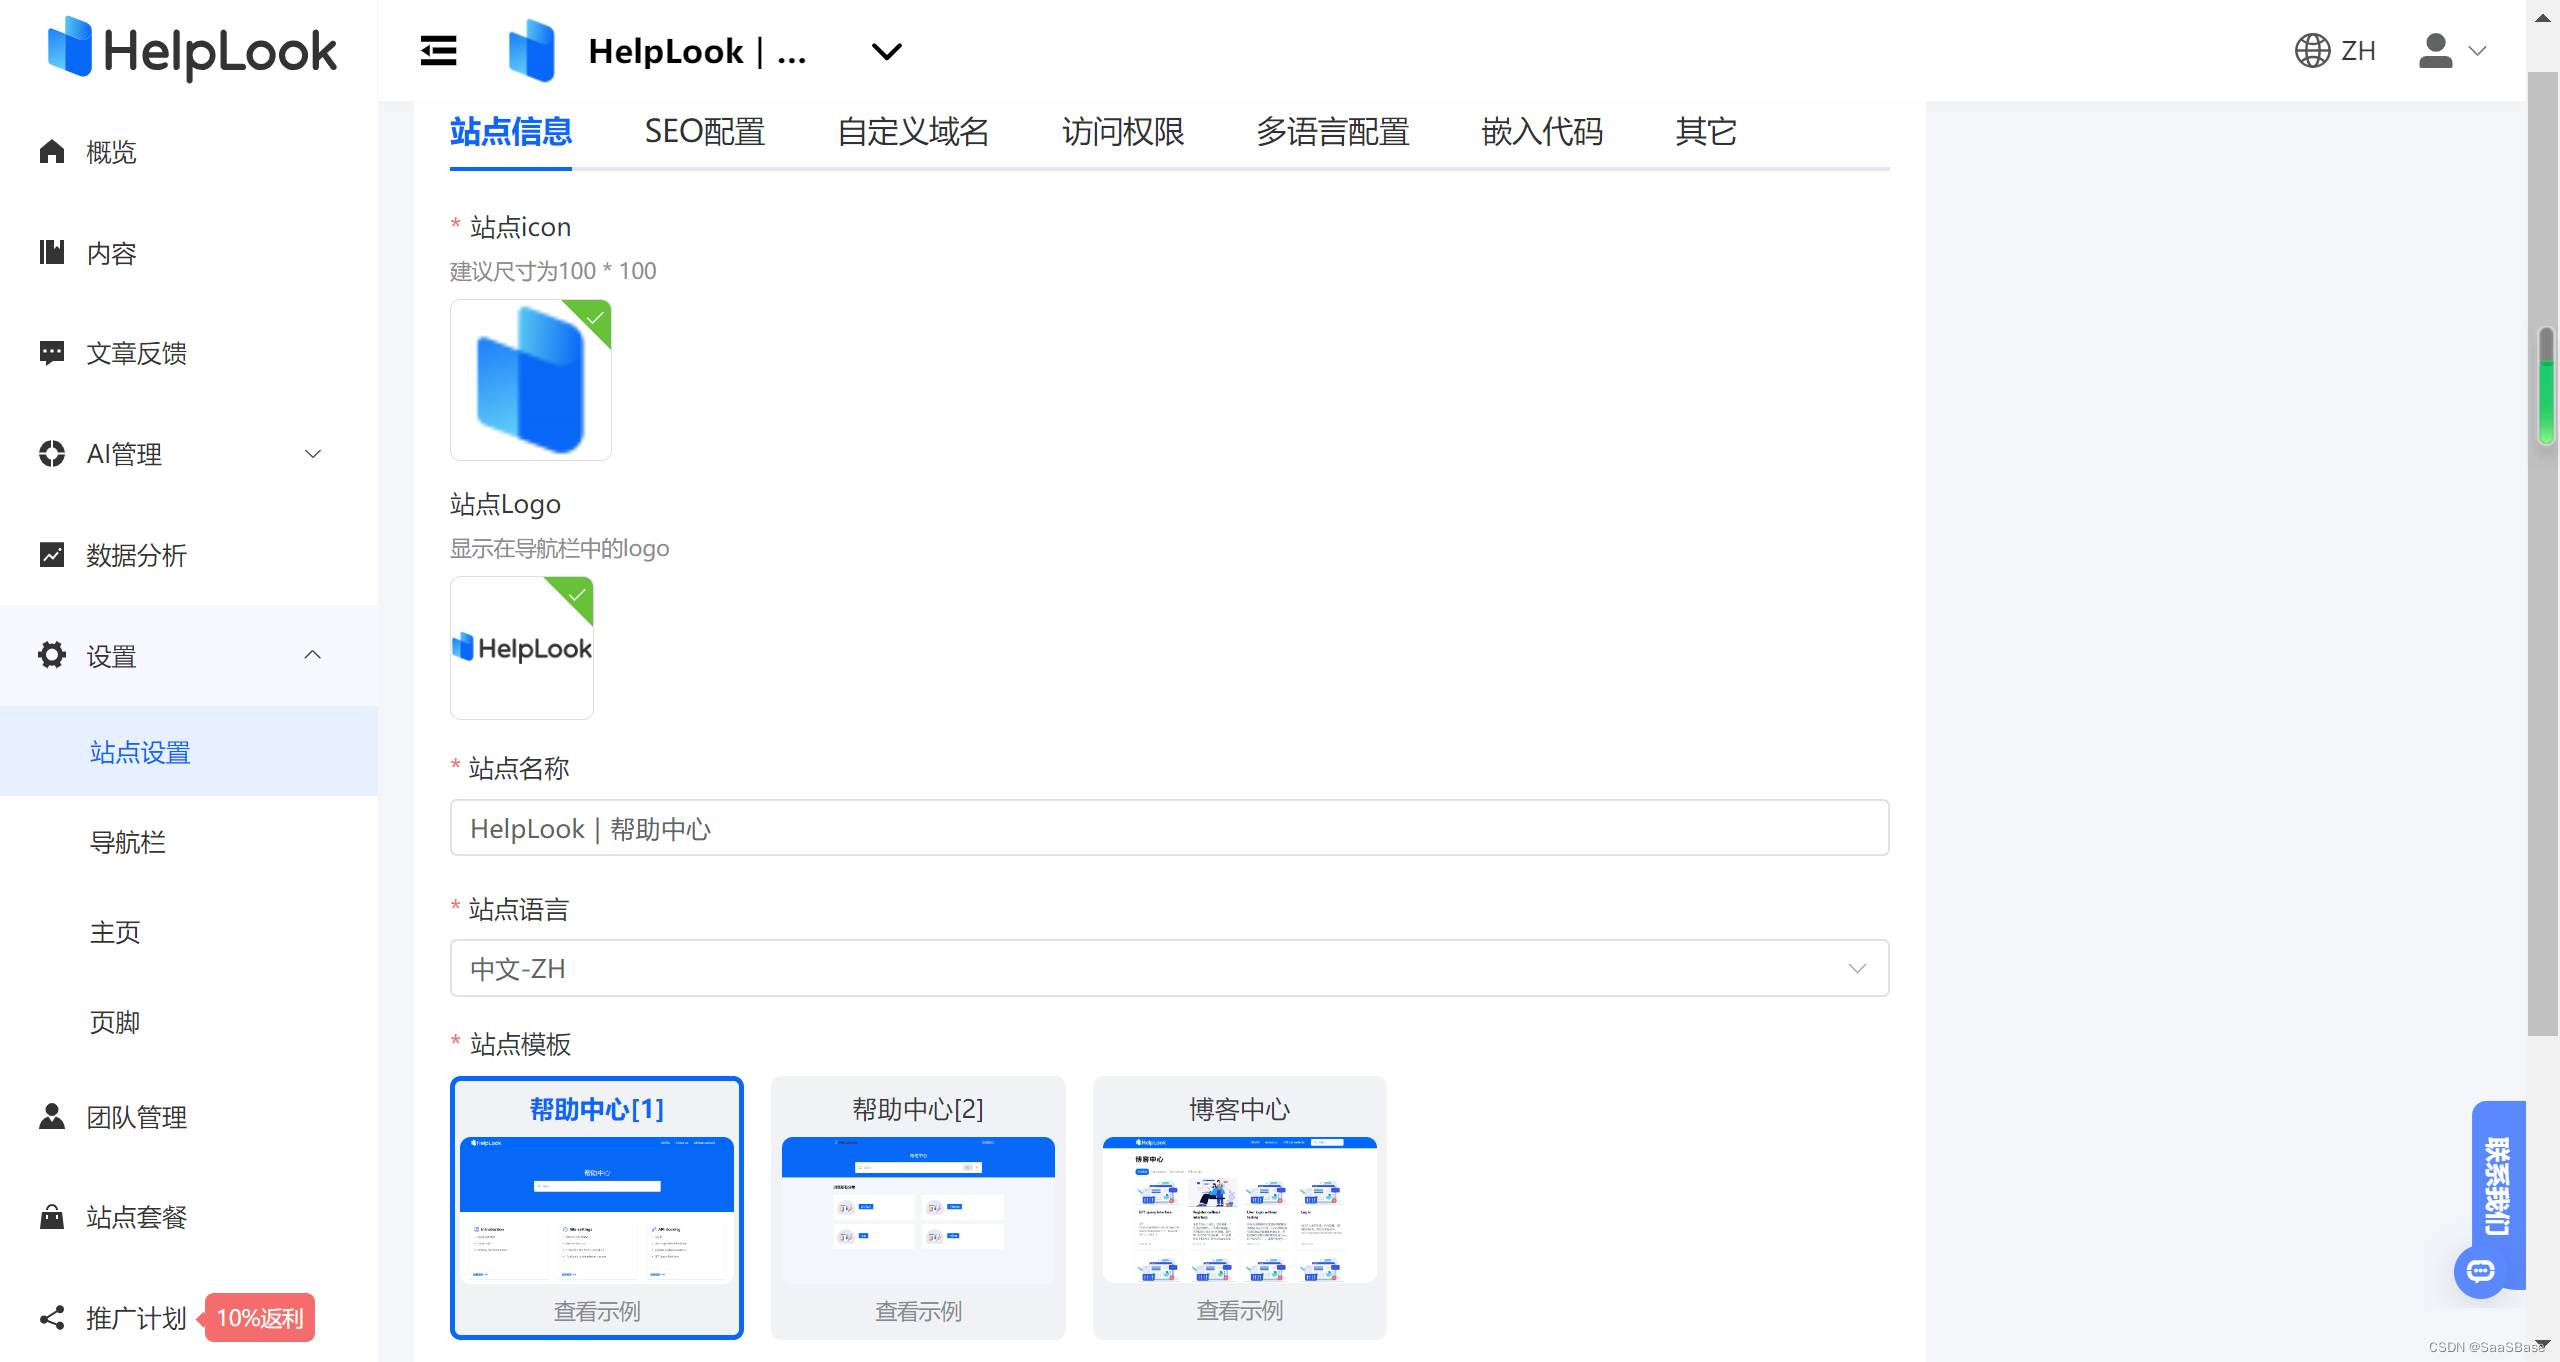Expand the AI管理 sidebar submenu

coord(313,454)
